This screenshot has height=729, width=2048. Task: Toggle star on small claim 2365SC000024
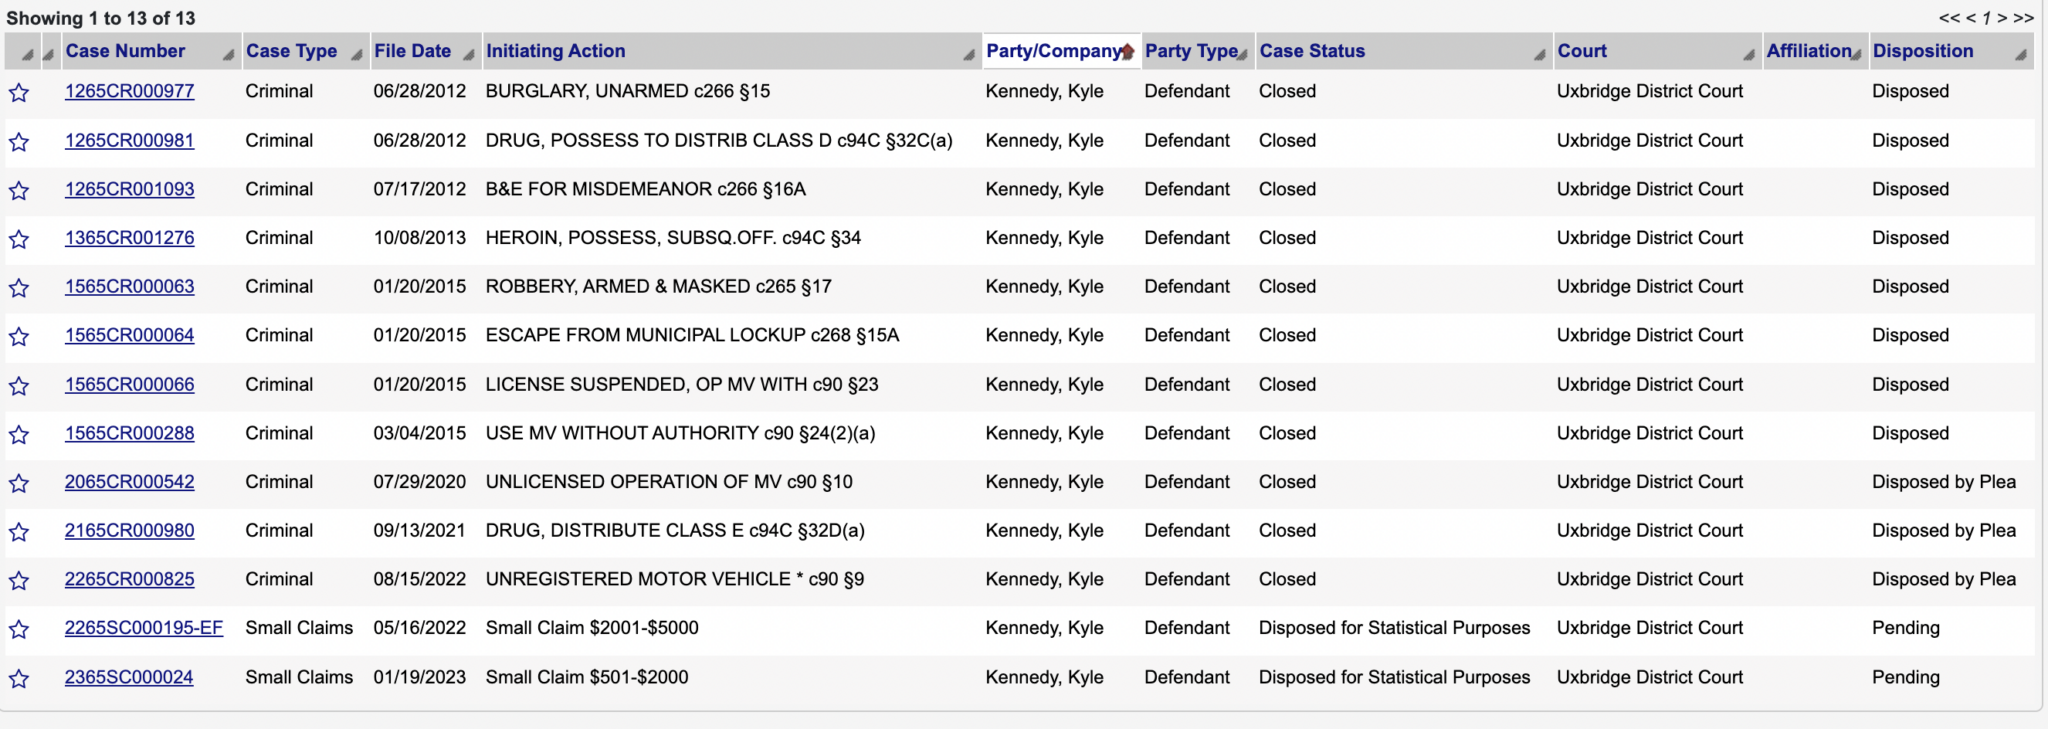pos(19,678)
